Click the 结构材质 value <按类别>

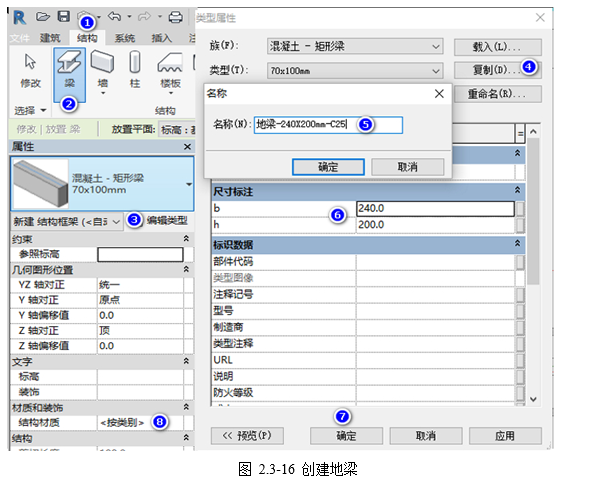(x=141, y=423)
